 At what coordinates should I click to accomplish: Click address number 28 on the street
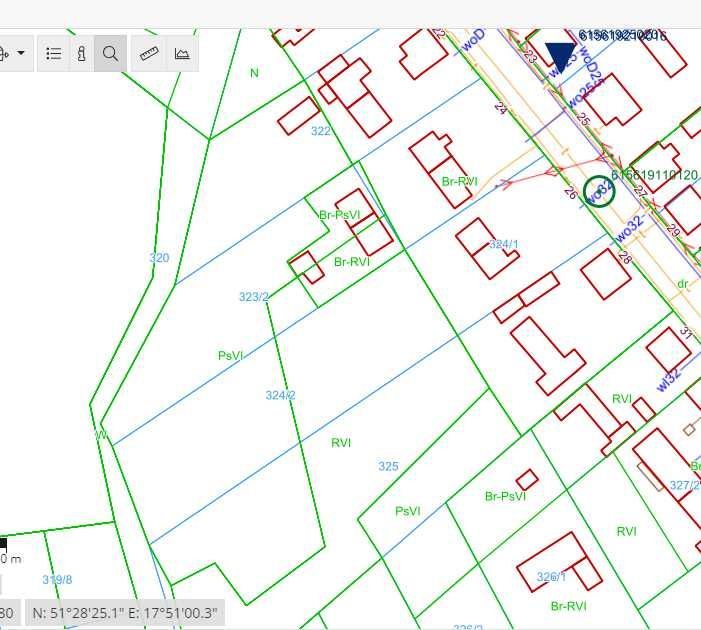[x=625, y=257]
